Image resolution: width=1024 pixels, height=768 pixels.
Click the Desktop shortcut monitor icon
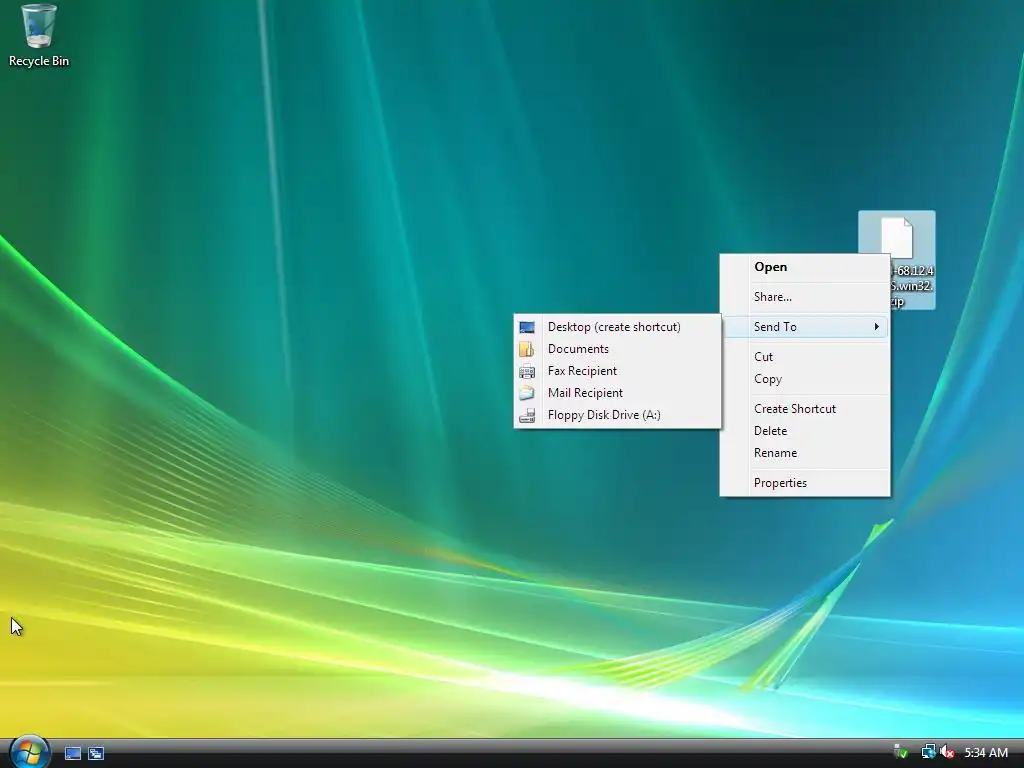527,327
